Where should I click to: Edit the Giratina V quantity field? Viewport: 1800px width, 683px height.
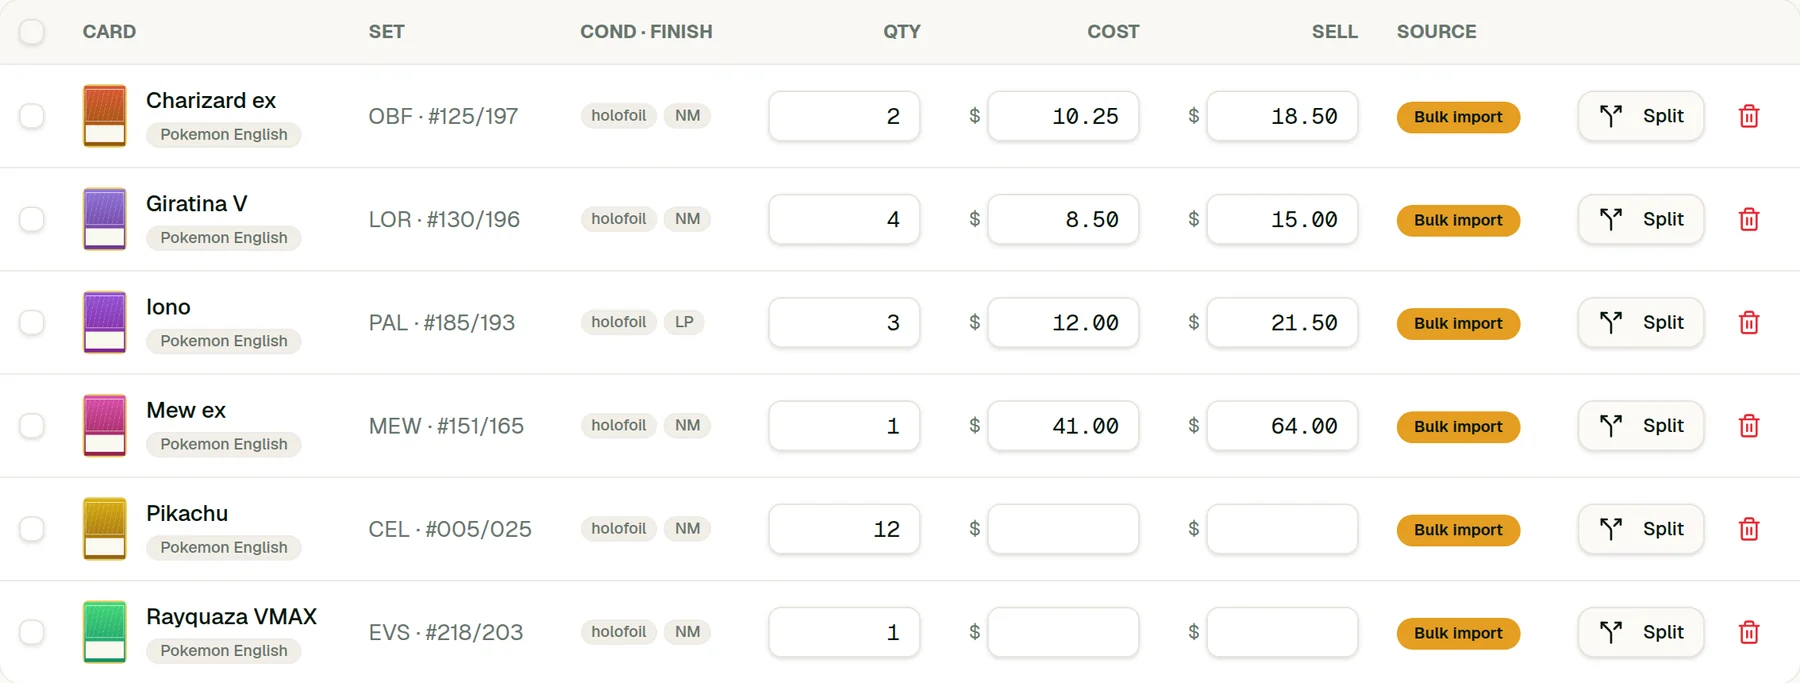(844, 219)
